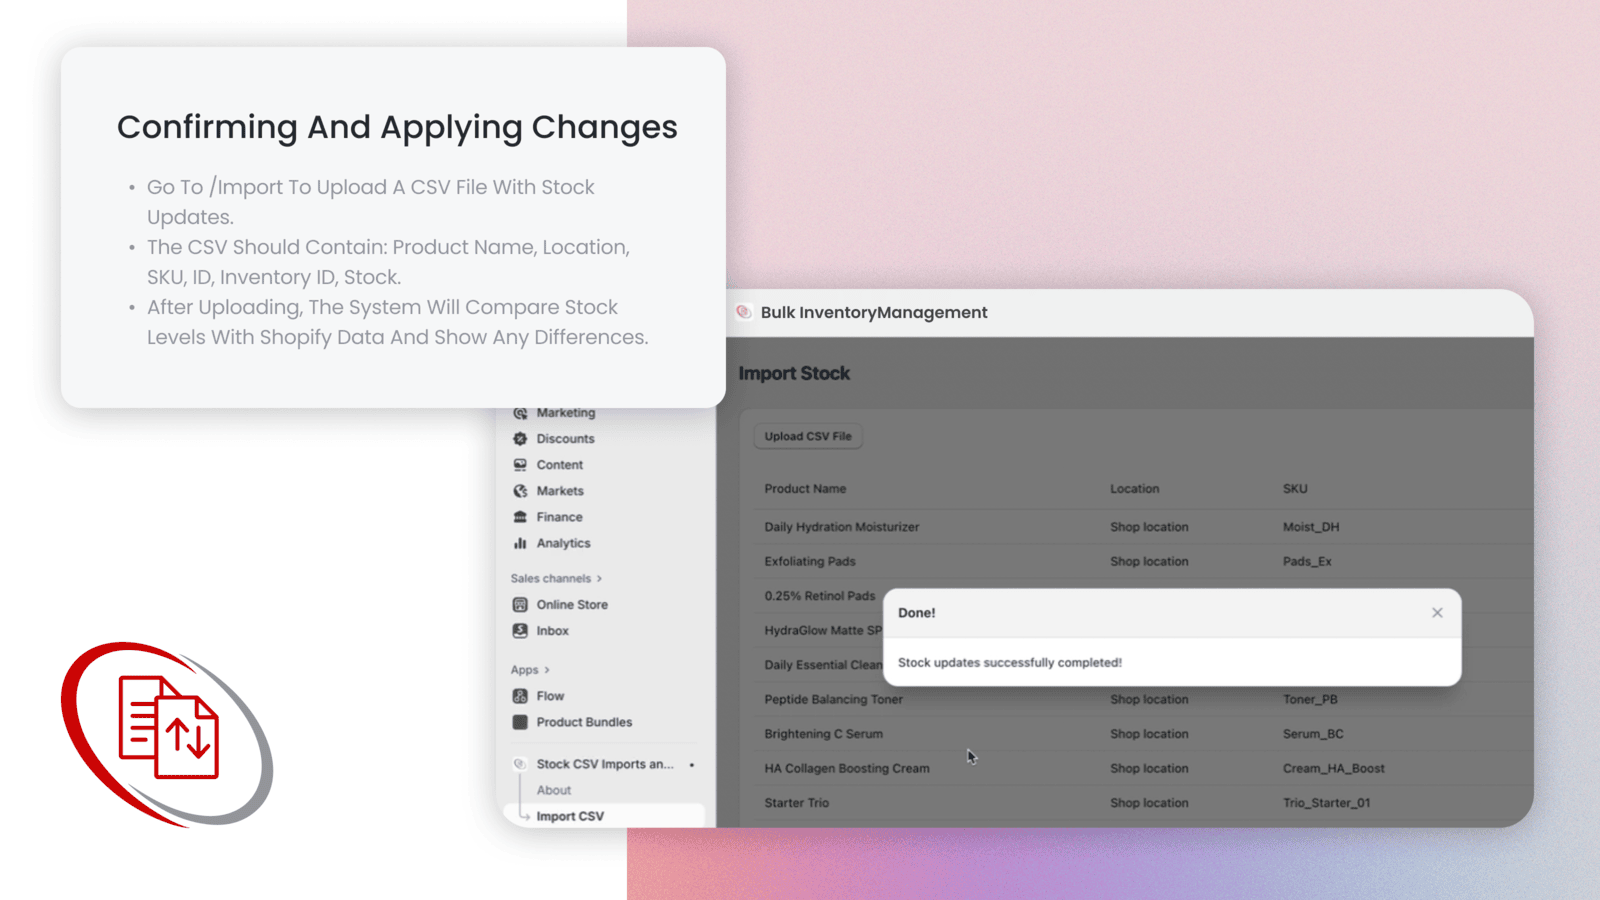
Task: Open the Flow app
Action: pos(550,696)
